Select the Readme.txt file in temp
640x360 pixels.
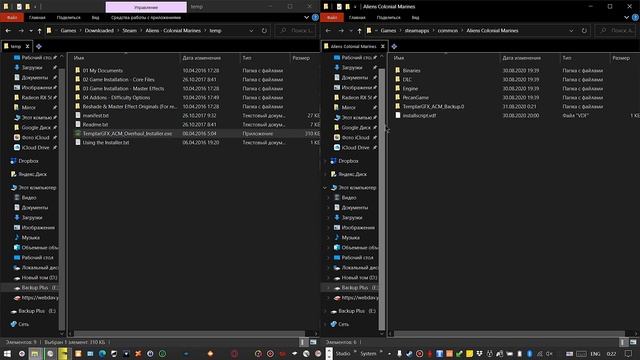[95, 124]
